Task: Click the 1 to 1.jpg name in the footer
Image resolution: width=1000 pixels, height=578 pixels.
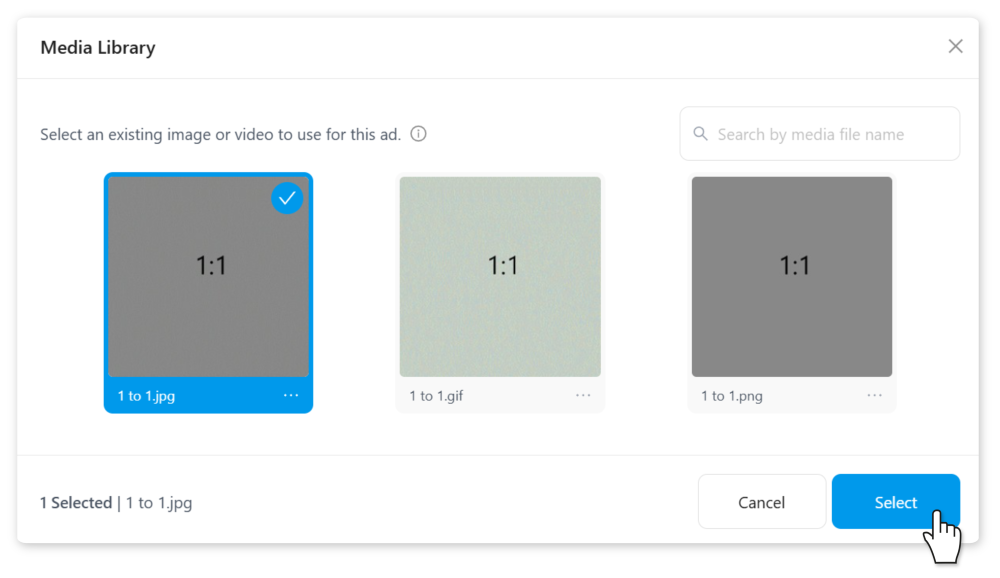Action: pyautogui.click(x=159, y=503)
